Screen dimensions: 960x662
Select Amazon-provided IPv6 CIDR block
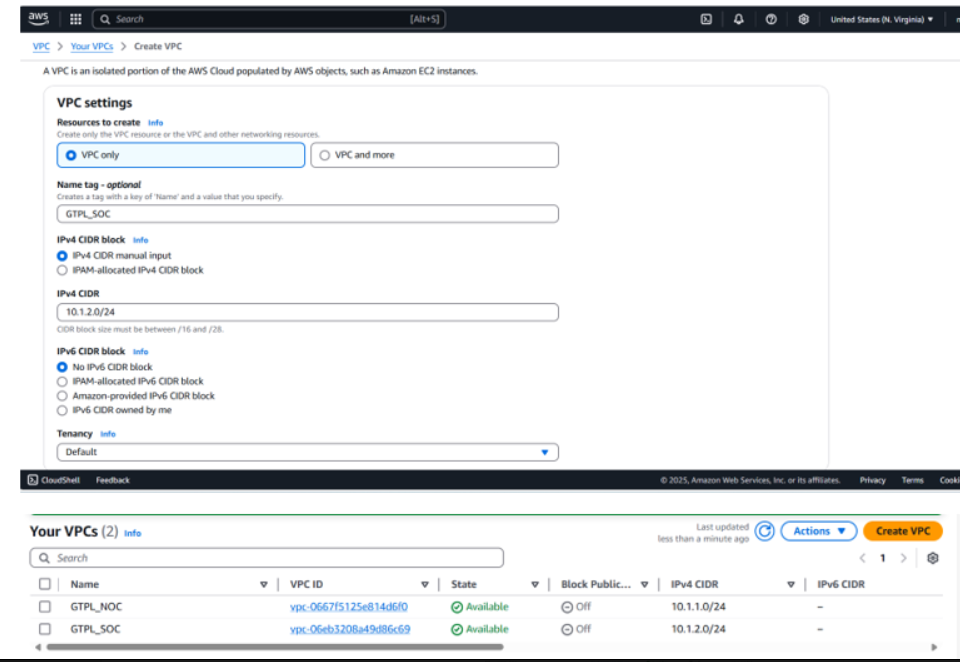pos(63,396)
